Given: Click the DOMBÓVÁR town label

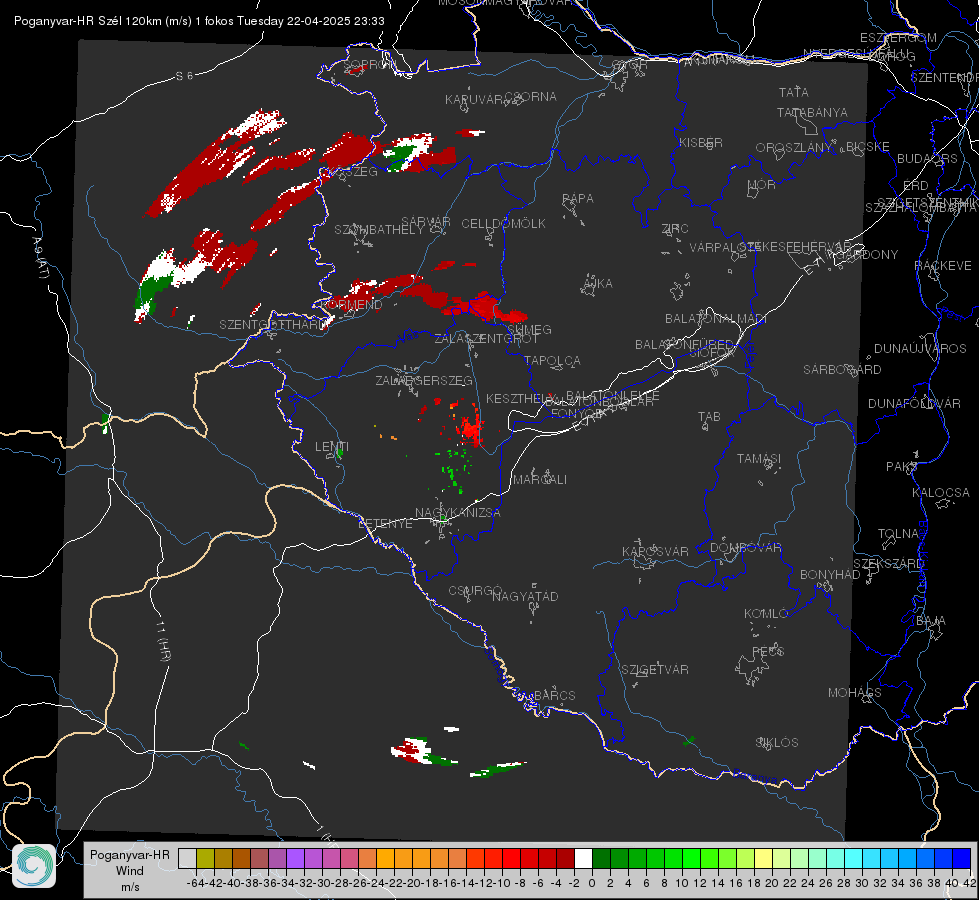Looking at the screenshot, I should coord(745,548).
